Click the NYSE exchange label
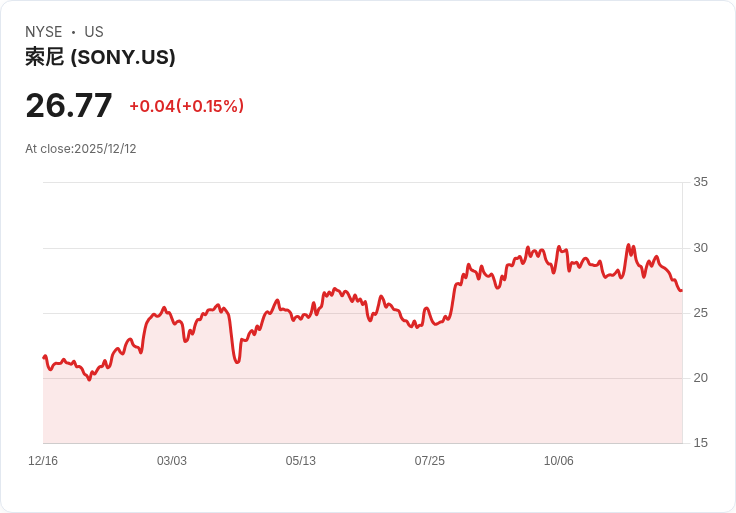The image size is (736, 513). click(43, 31)
